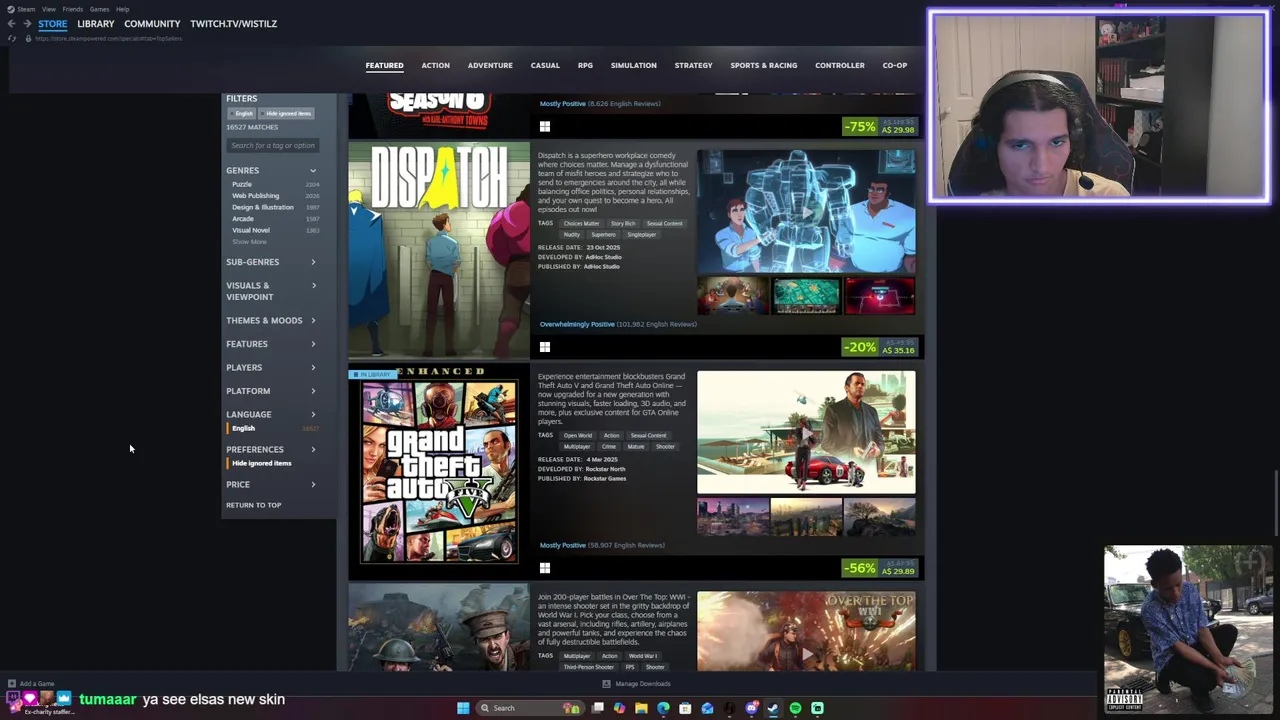Collapse the GENRES filter section
This screenshot has width=1280, height=720.
[271, 171]
